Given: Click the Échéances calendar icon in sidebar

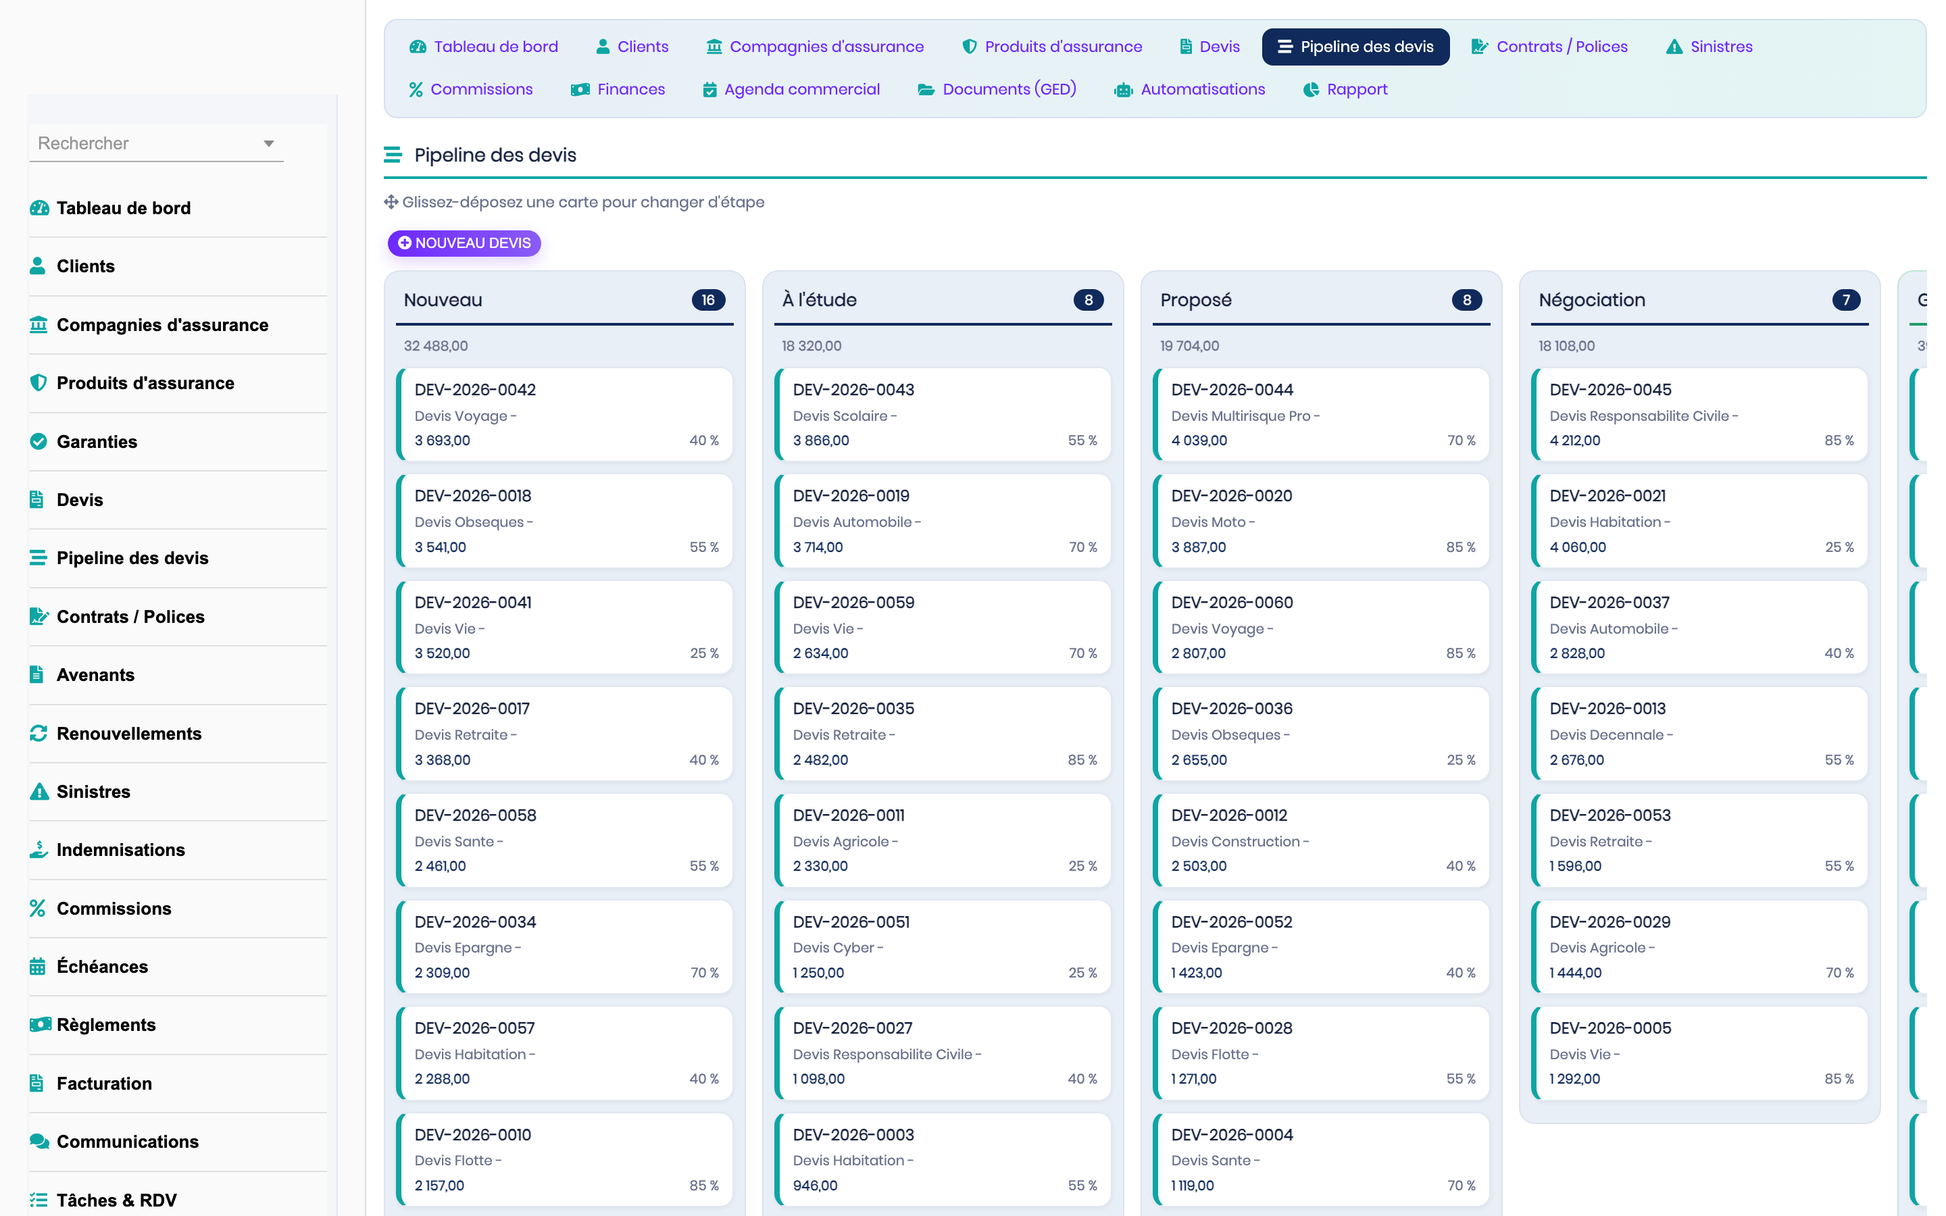Looking at the screenshot, I should click(38, 966).
